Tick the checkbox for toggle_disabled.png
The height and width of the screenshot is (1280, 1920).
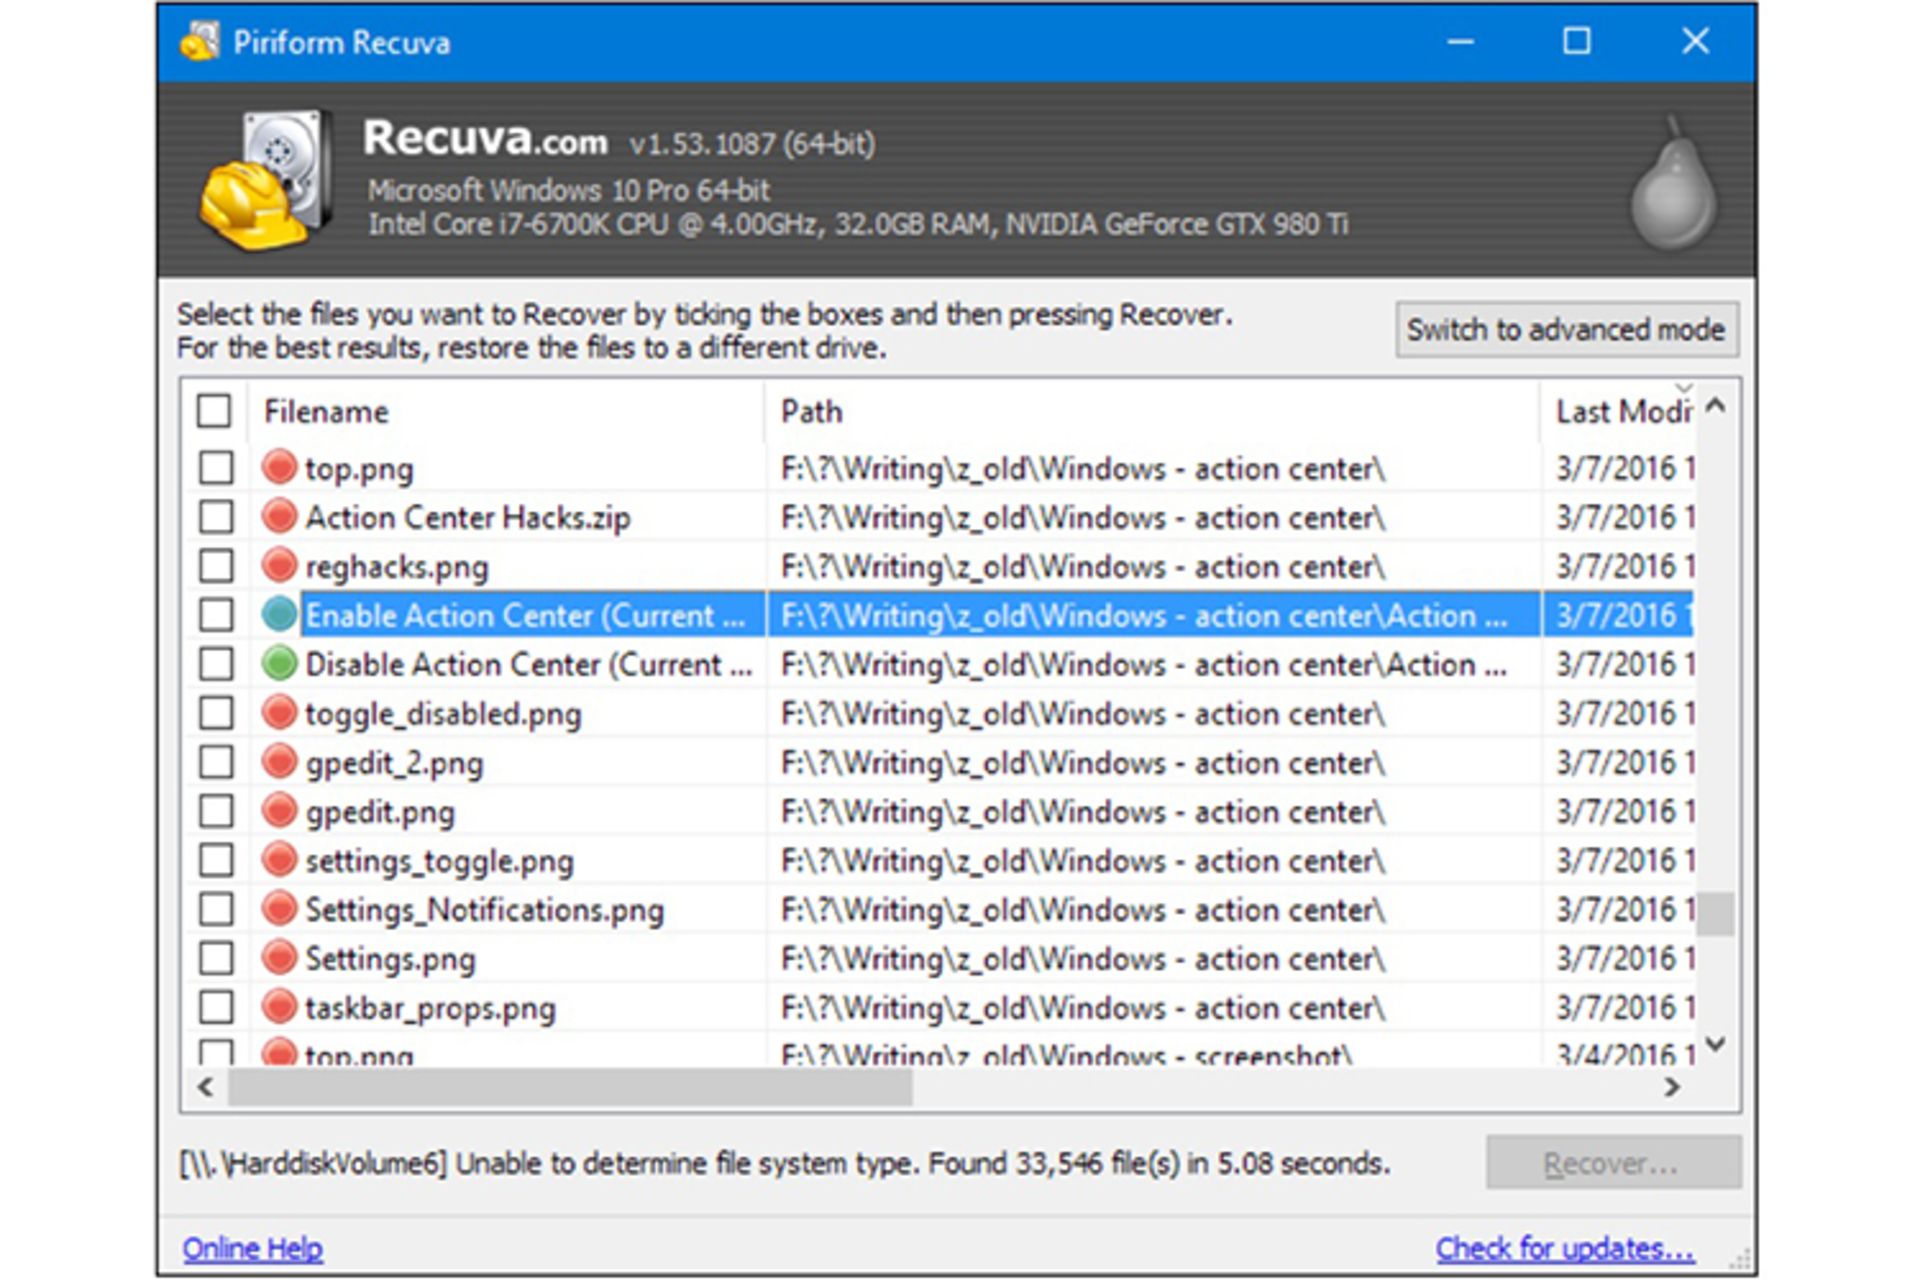click(215, 713)
